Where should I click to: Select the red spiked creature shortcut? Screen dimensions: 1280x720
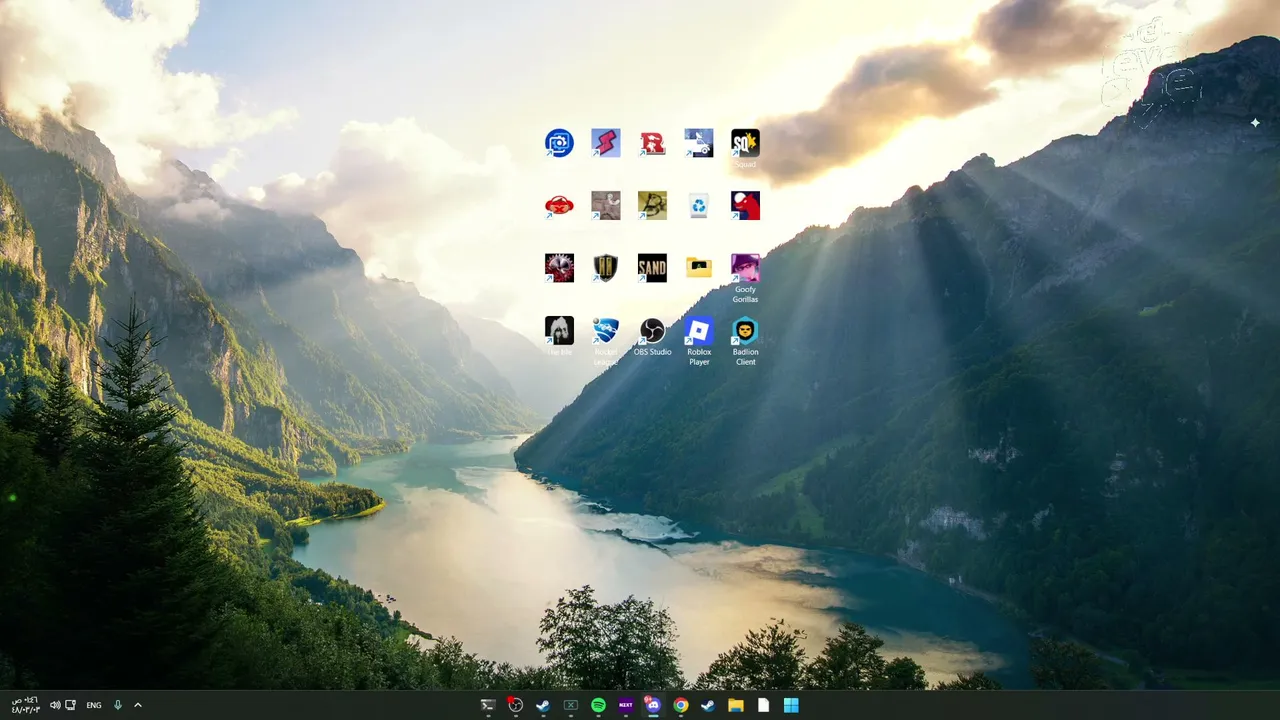click(x=559, y=267)
